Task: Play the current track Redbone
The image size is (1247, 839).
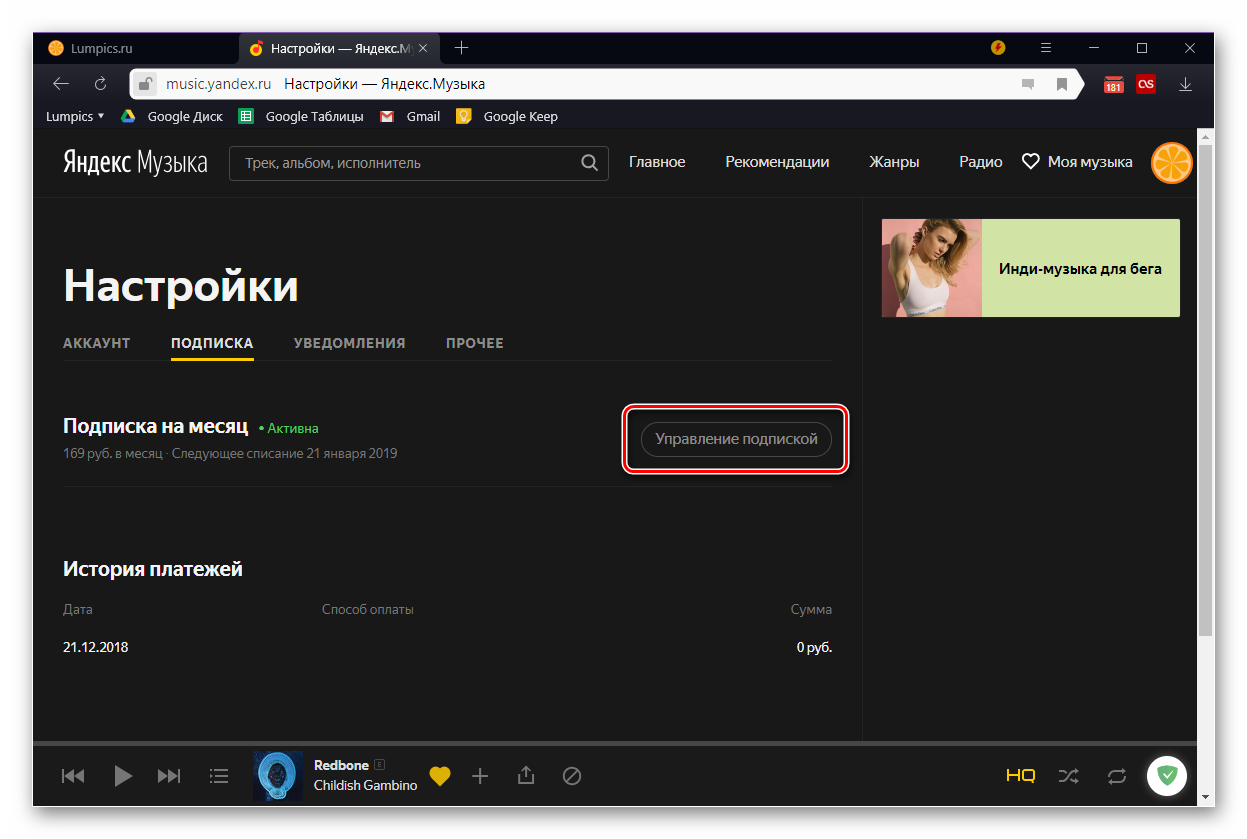Action: click(123, 776)
